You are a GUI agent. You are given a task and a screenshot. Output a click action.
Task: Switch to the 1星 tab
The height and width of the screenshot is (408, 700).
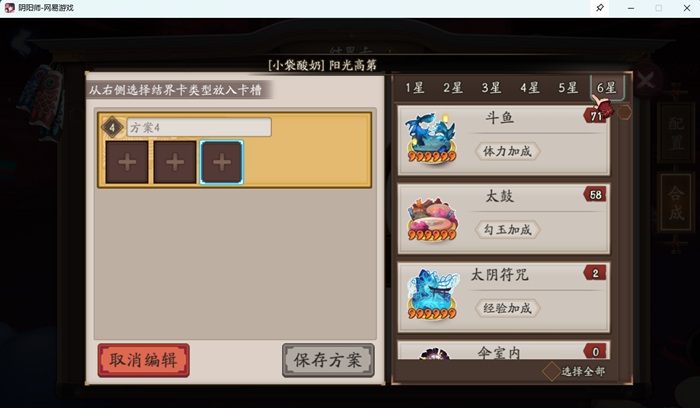coord(415,88)
